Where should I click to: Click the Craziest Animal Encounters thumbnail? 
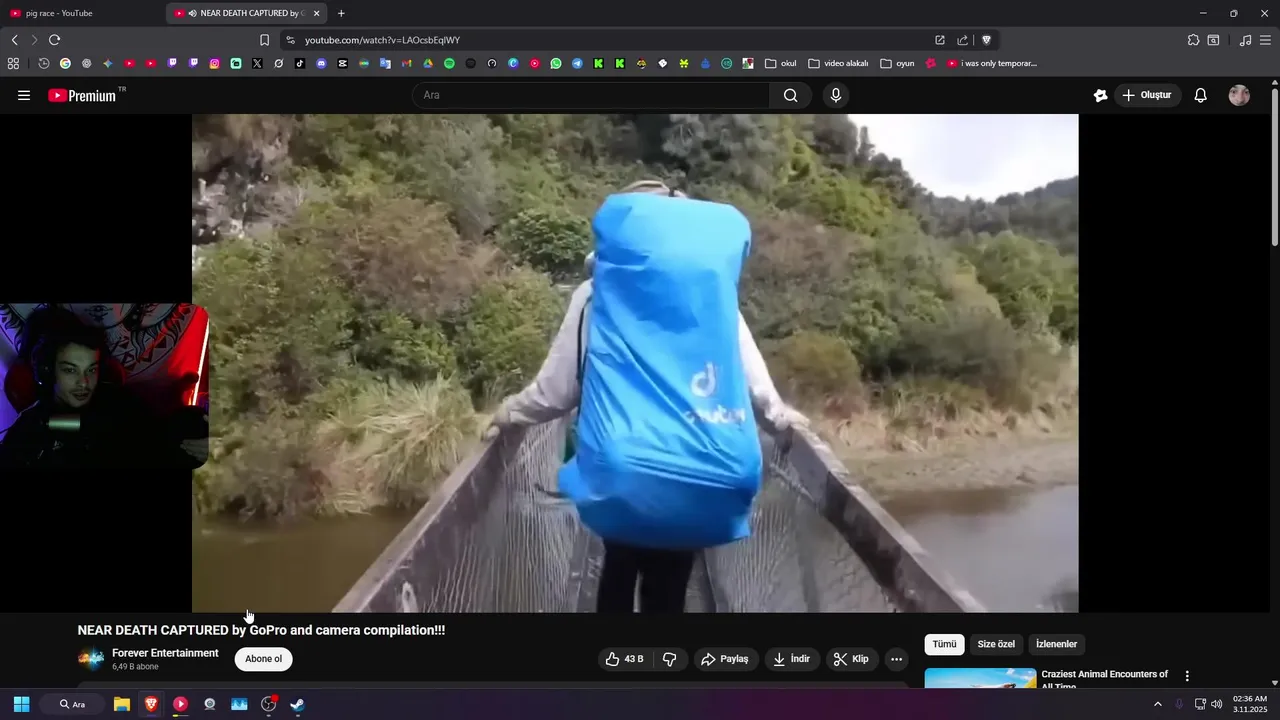[980, 678]
